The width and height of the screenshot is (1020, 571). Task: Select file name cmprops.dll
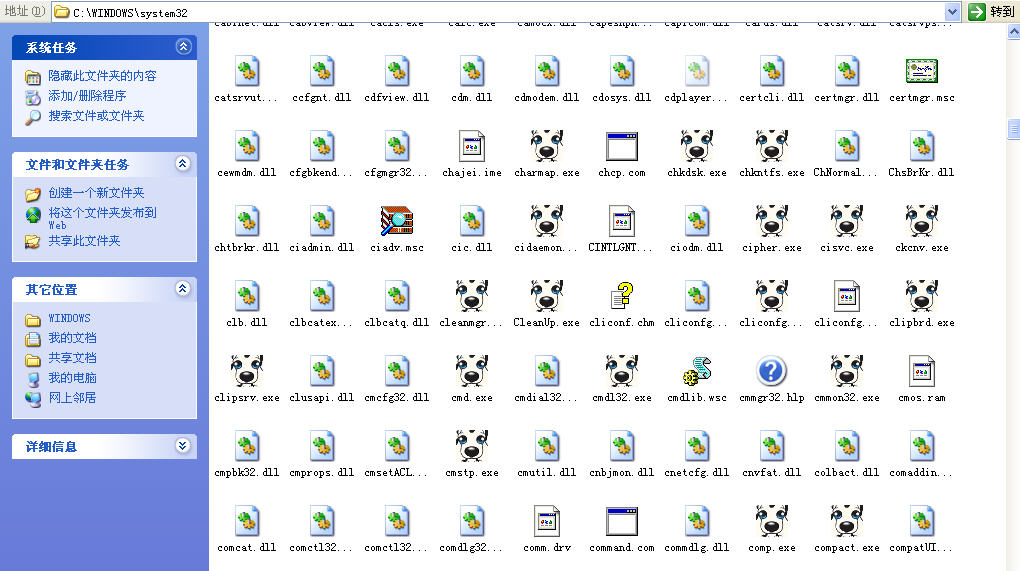(321, 473)
